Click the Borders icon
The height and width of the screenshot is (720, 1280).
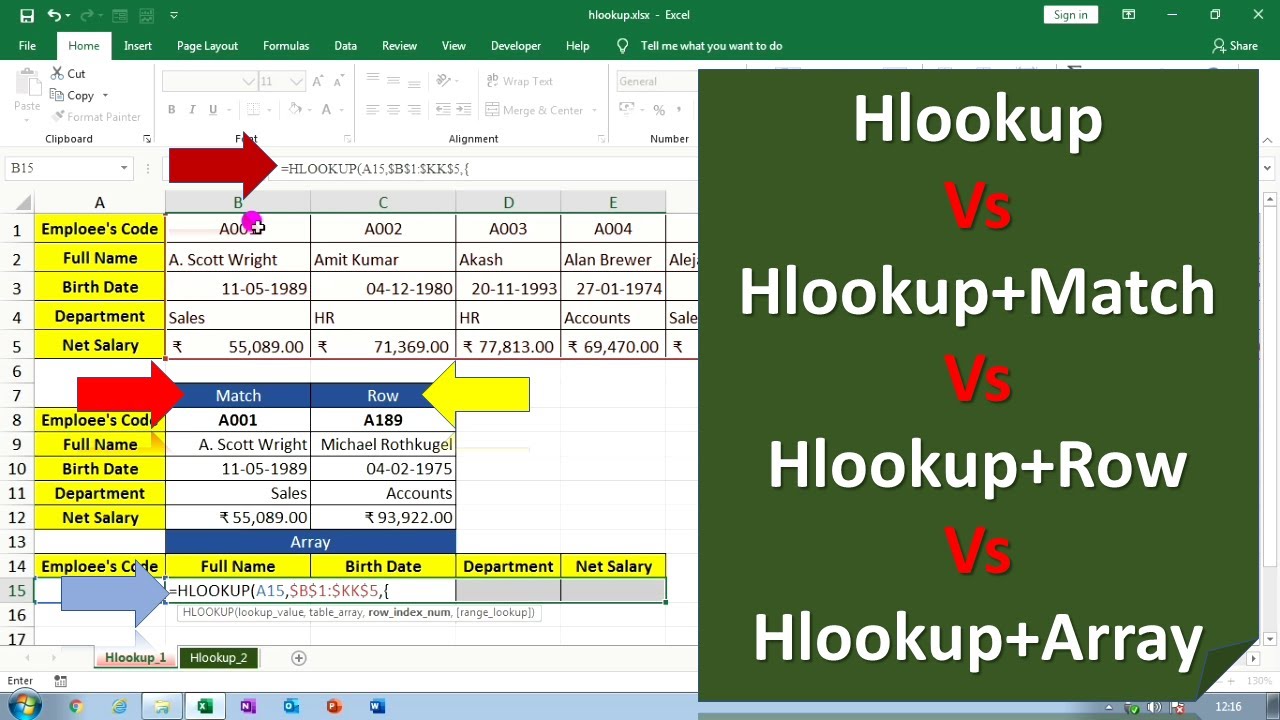pos(254,110)
